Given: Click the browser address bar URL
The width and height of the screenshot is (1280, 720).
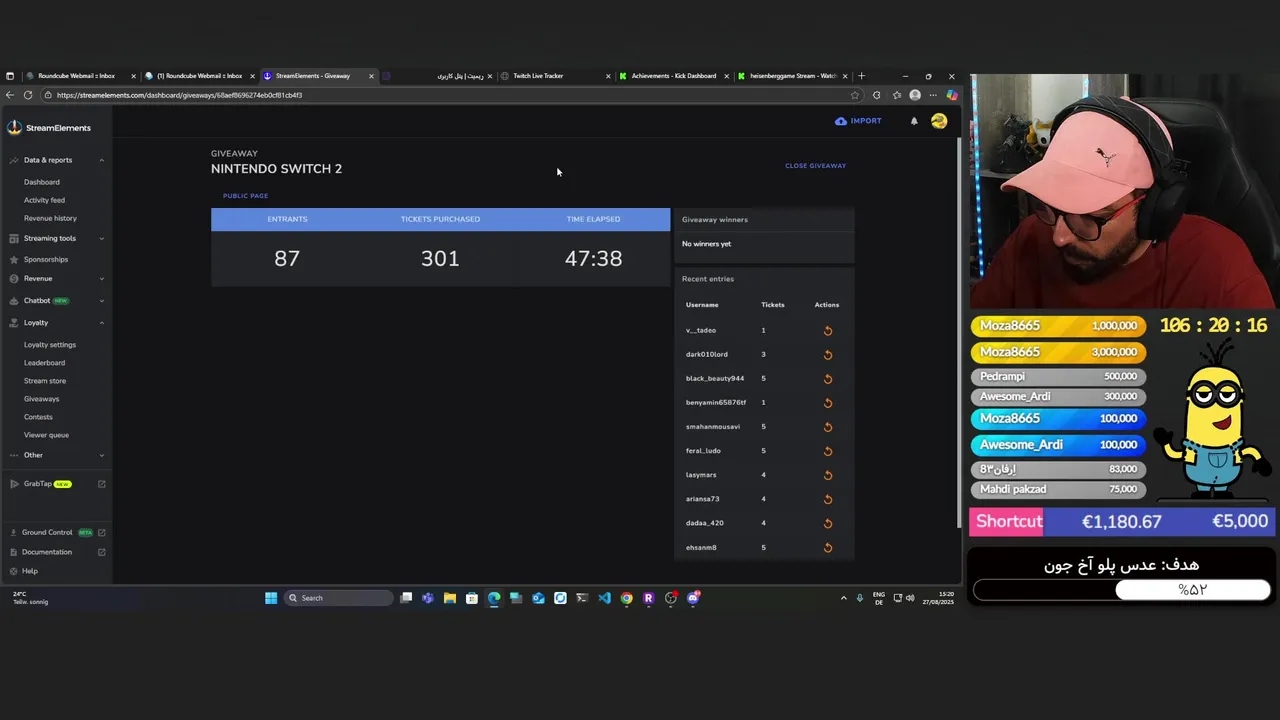Looking at the screenshot, I should (179, 95).
